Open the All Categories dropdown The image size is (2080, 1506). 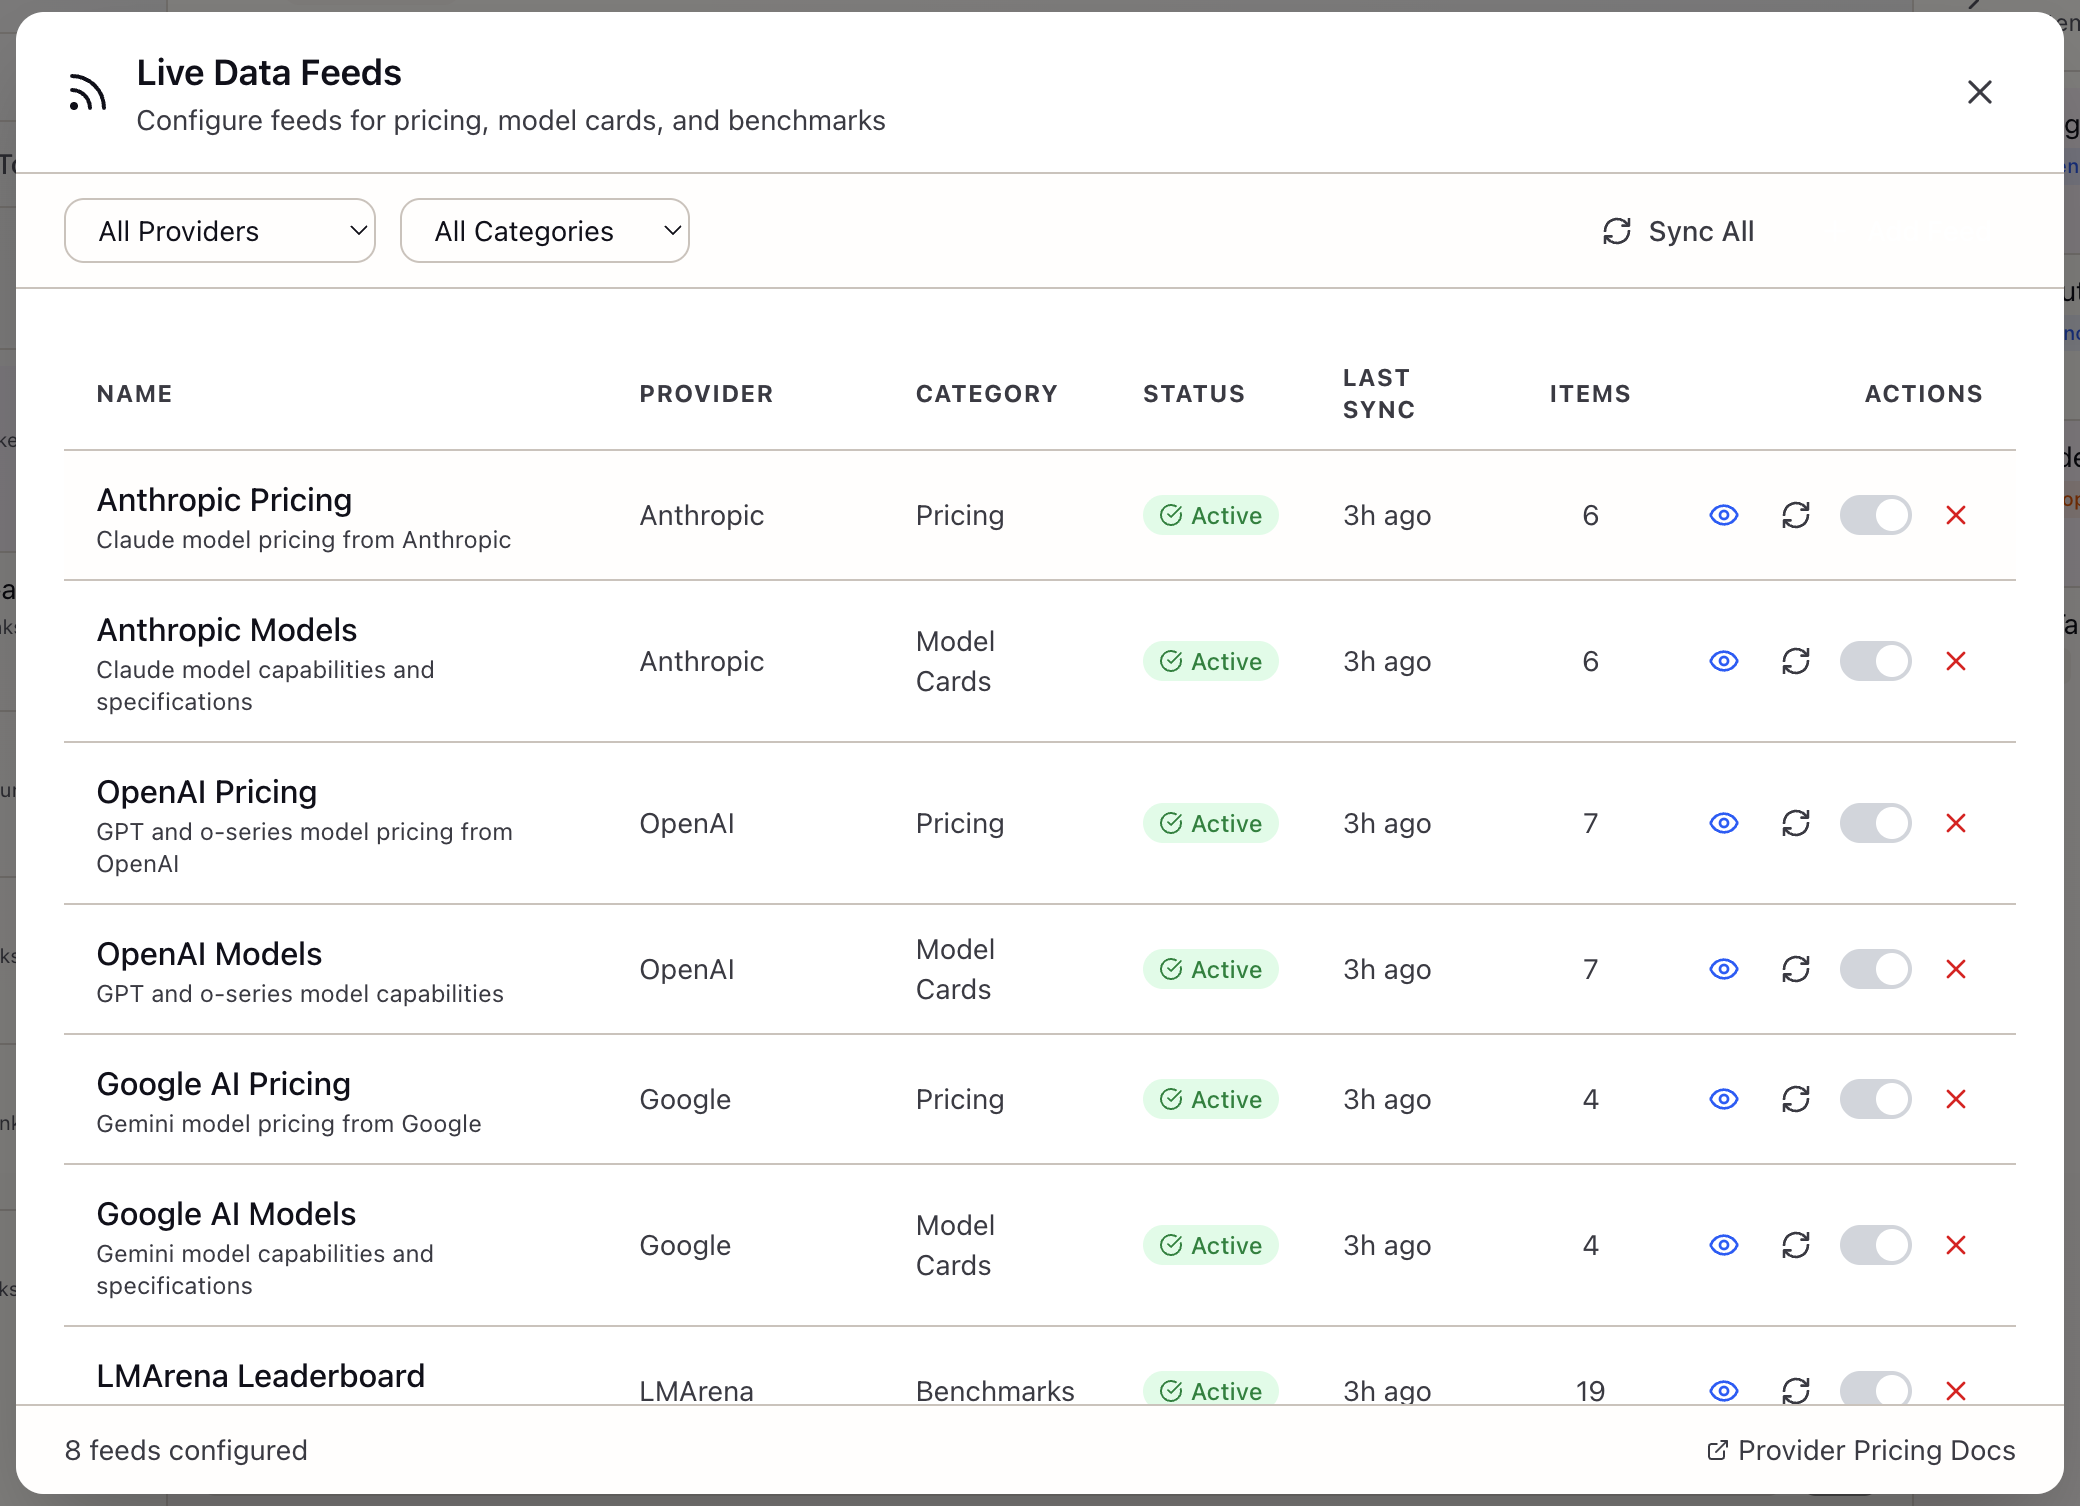pos(545,230)
